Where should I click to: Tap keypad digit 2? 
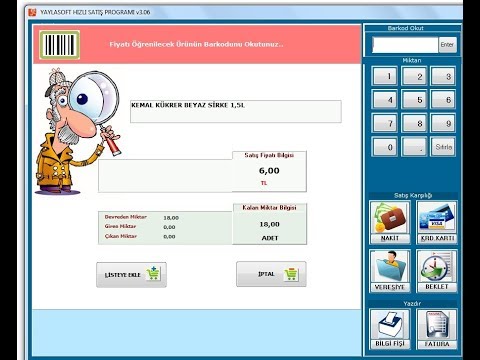tap(414, 76)
